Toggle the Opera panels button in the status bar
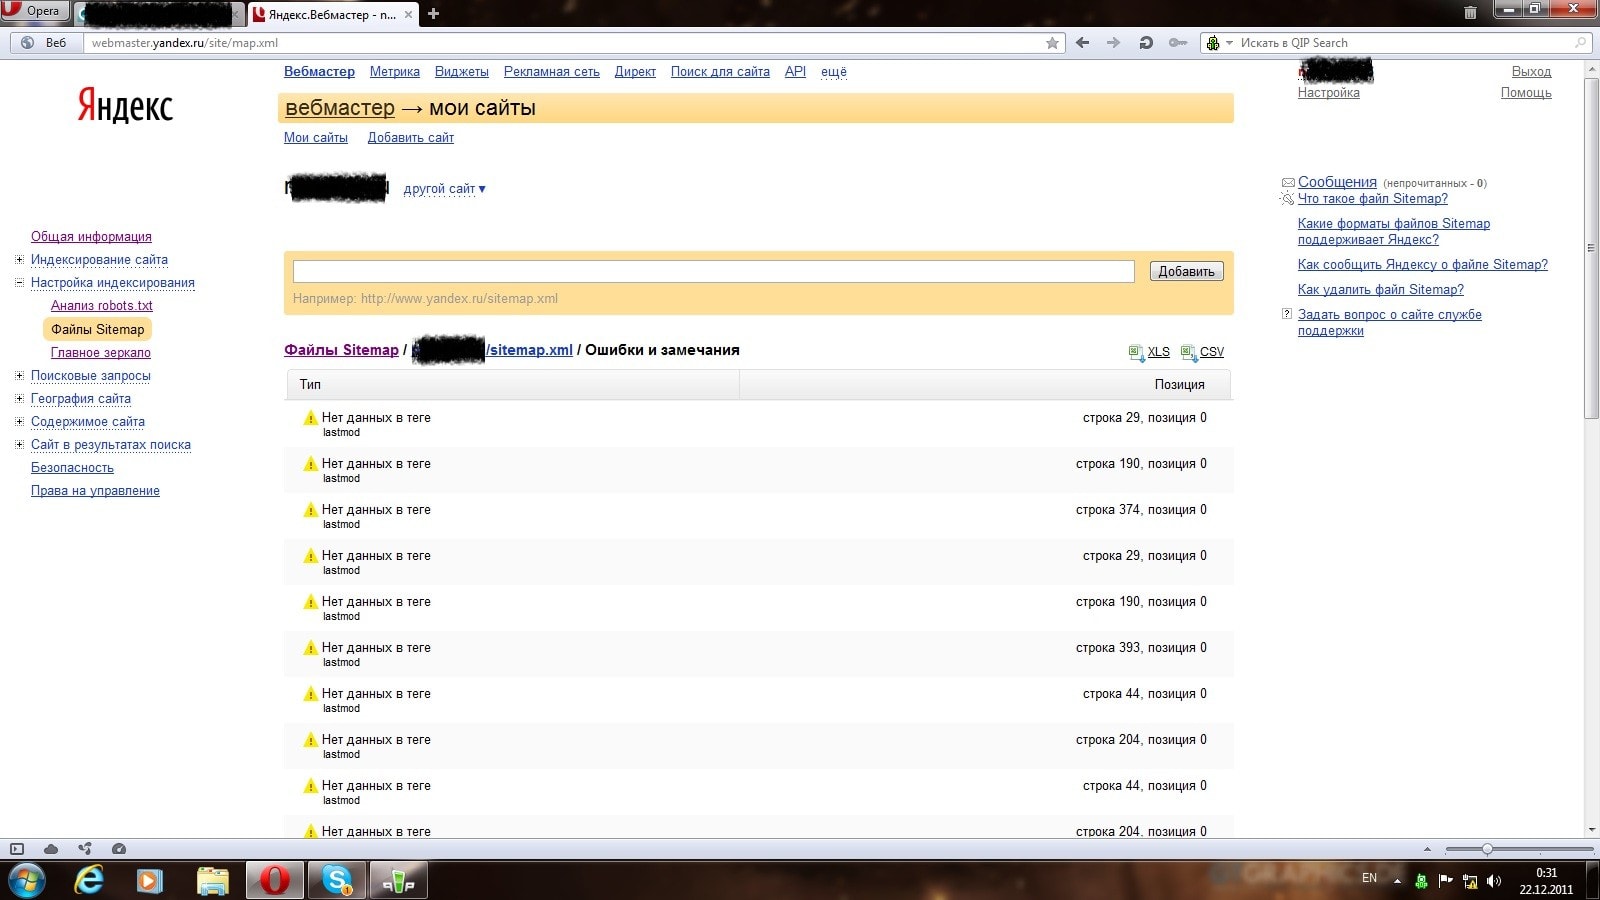1600x900 pixels. pyautogui.click(x=17, y=849)
